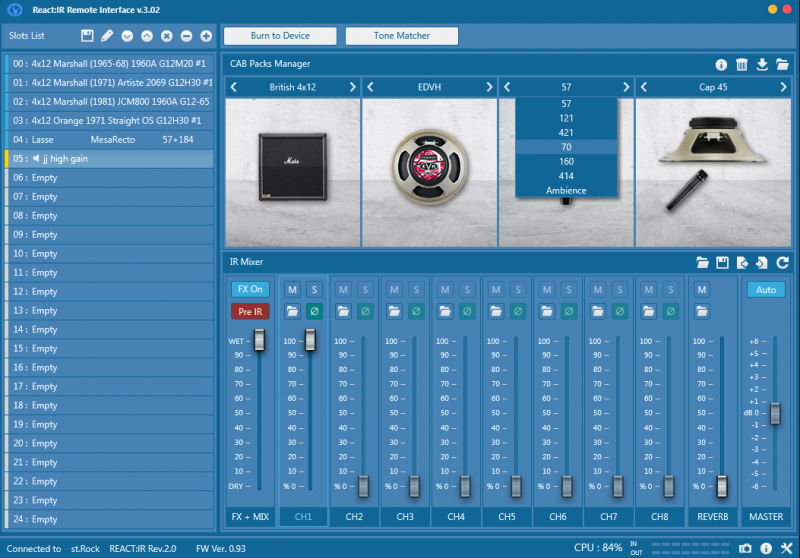Toggle the FX On switch
This screenshot has width=800, height=558.
point(250,289)
